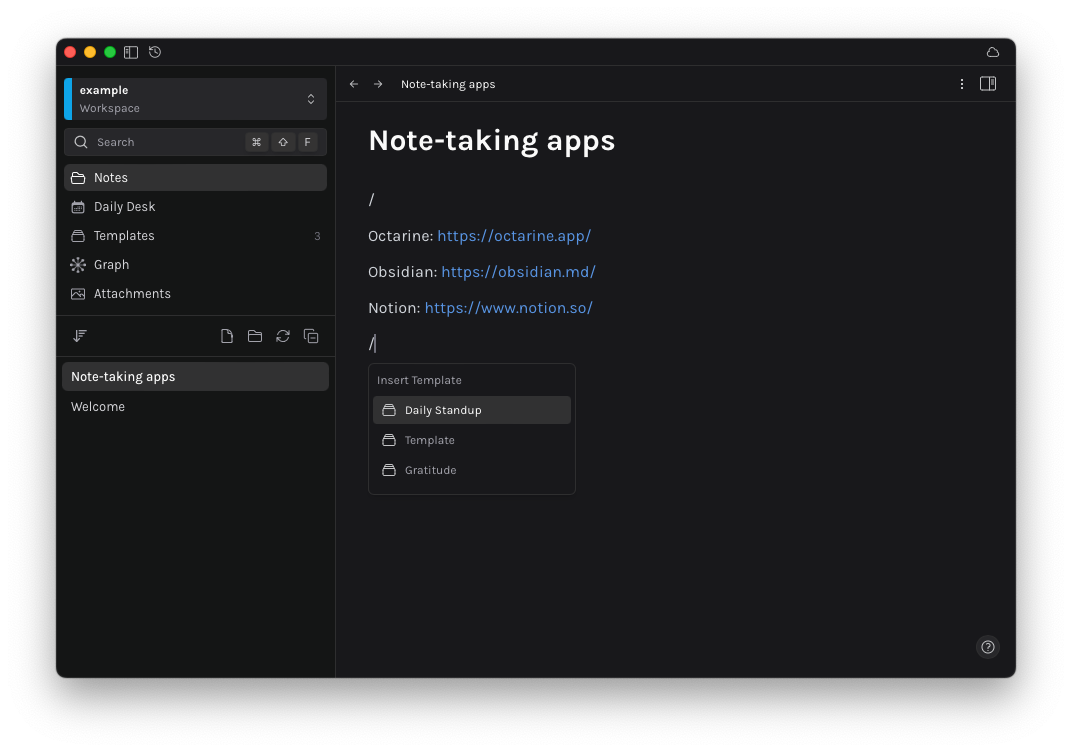Image resolution: width=1072 pixels, height=752 pixels.
Task: Open the three-dot options menu
Action: [x=962, y=84]
